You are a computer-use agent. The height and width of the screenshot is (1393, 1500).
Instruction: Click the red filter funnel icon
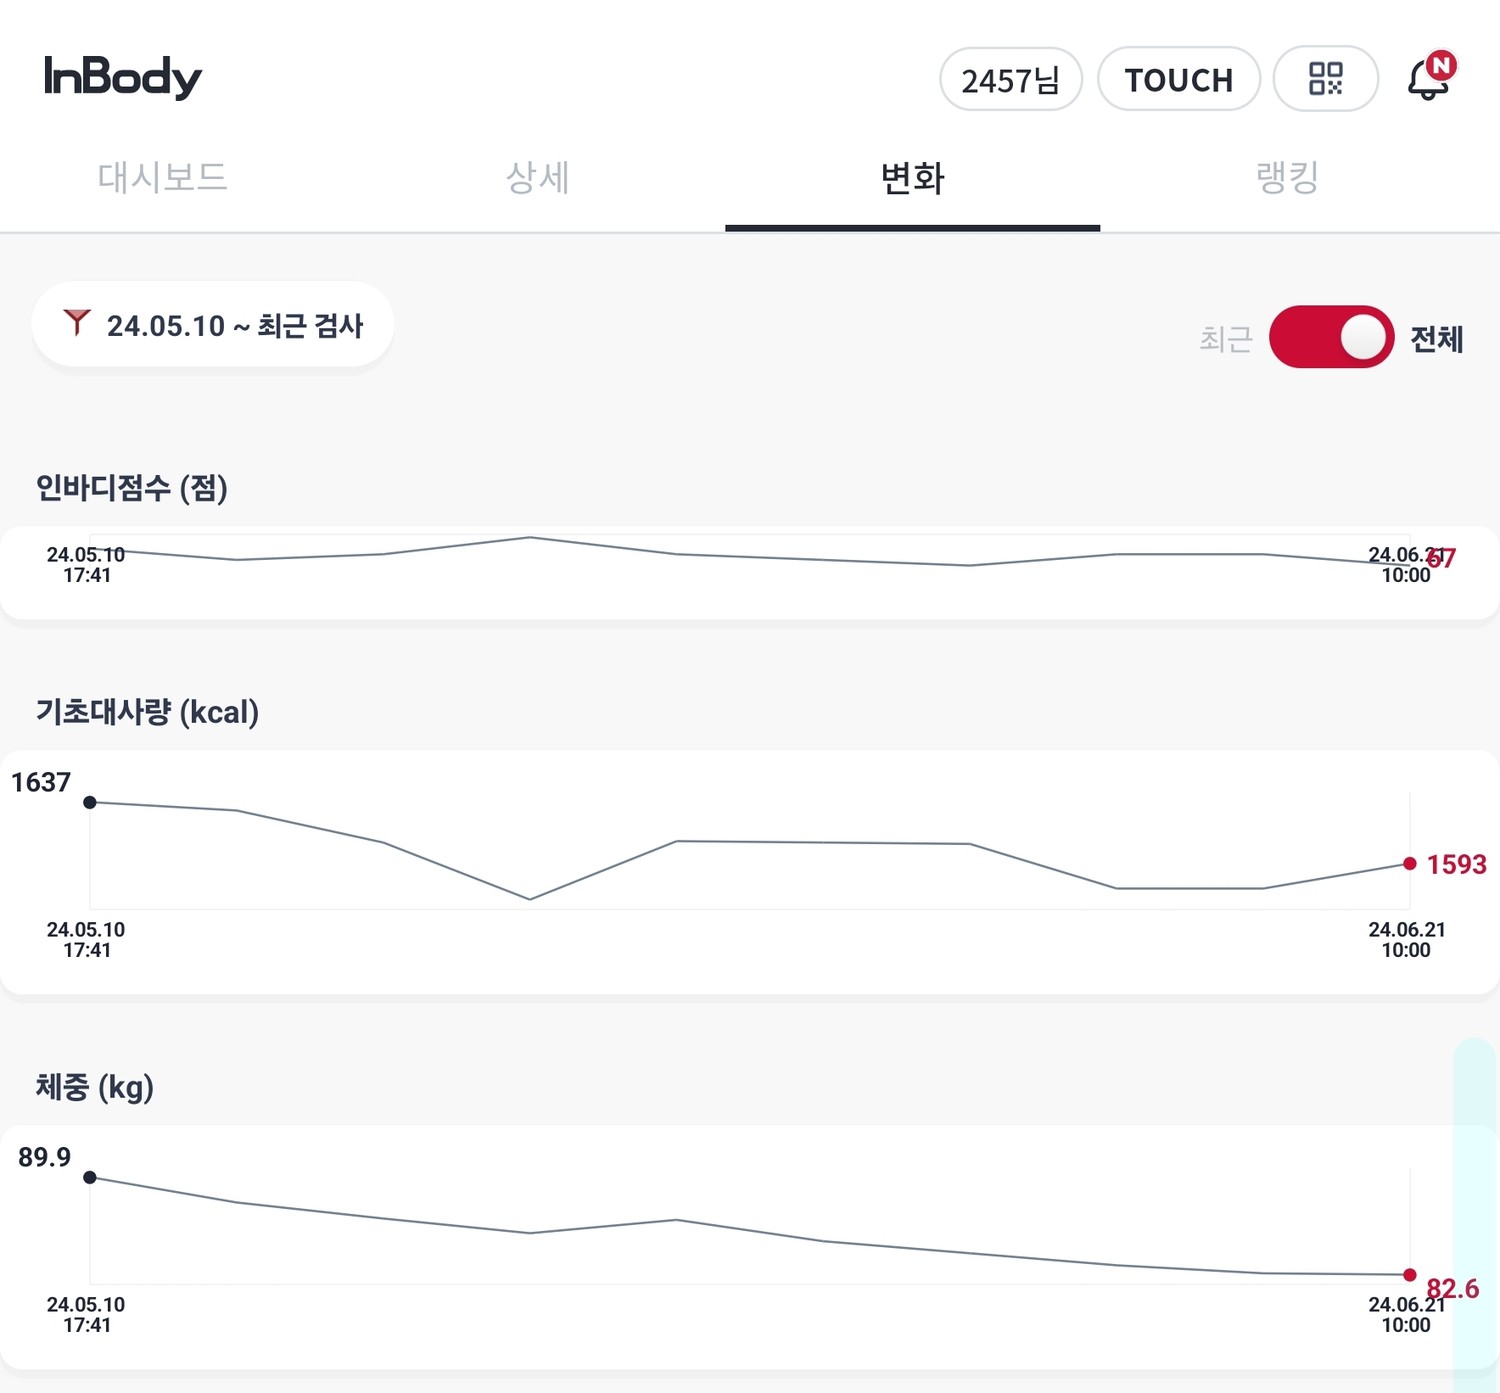click(x=77, y=323)
